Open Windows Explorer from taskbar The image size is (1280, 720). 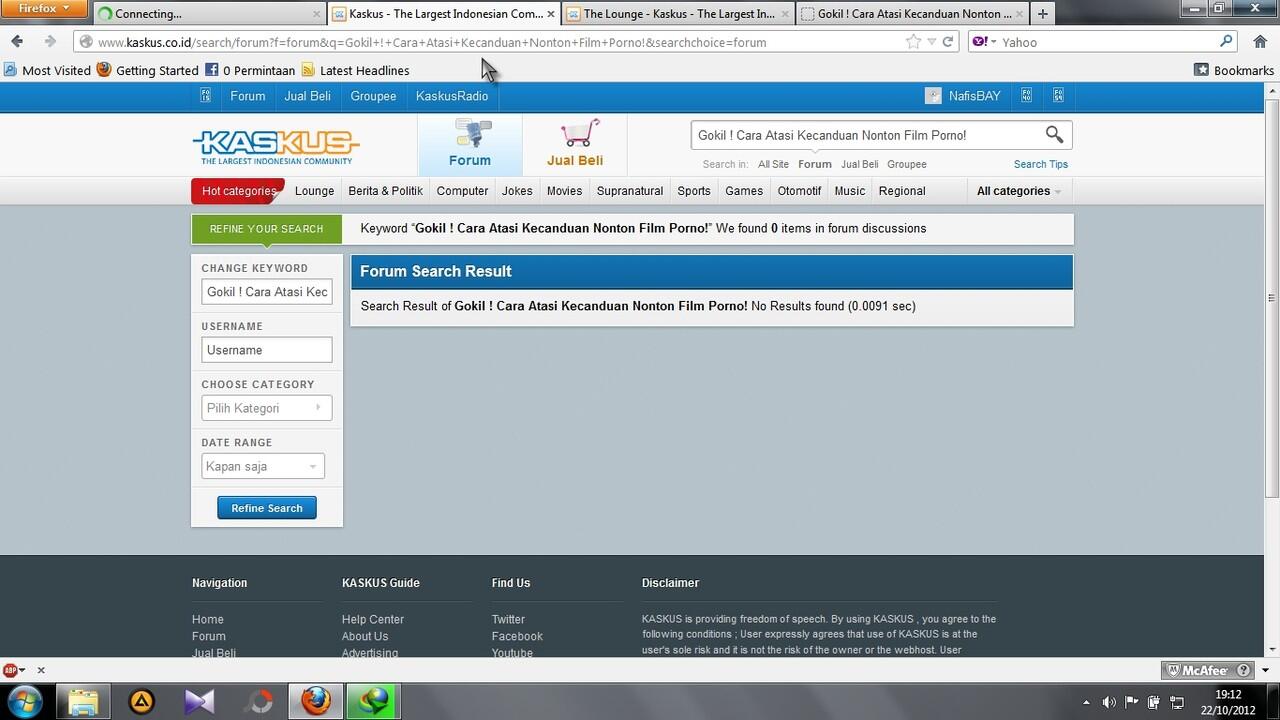[83, 701]
